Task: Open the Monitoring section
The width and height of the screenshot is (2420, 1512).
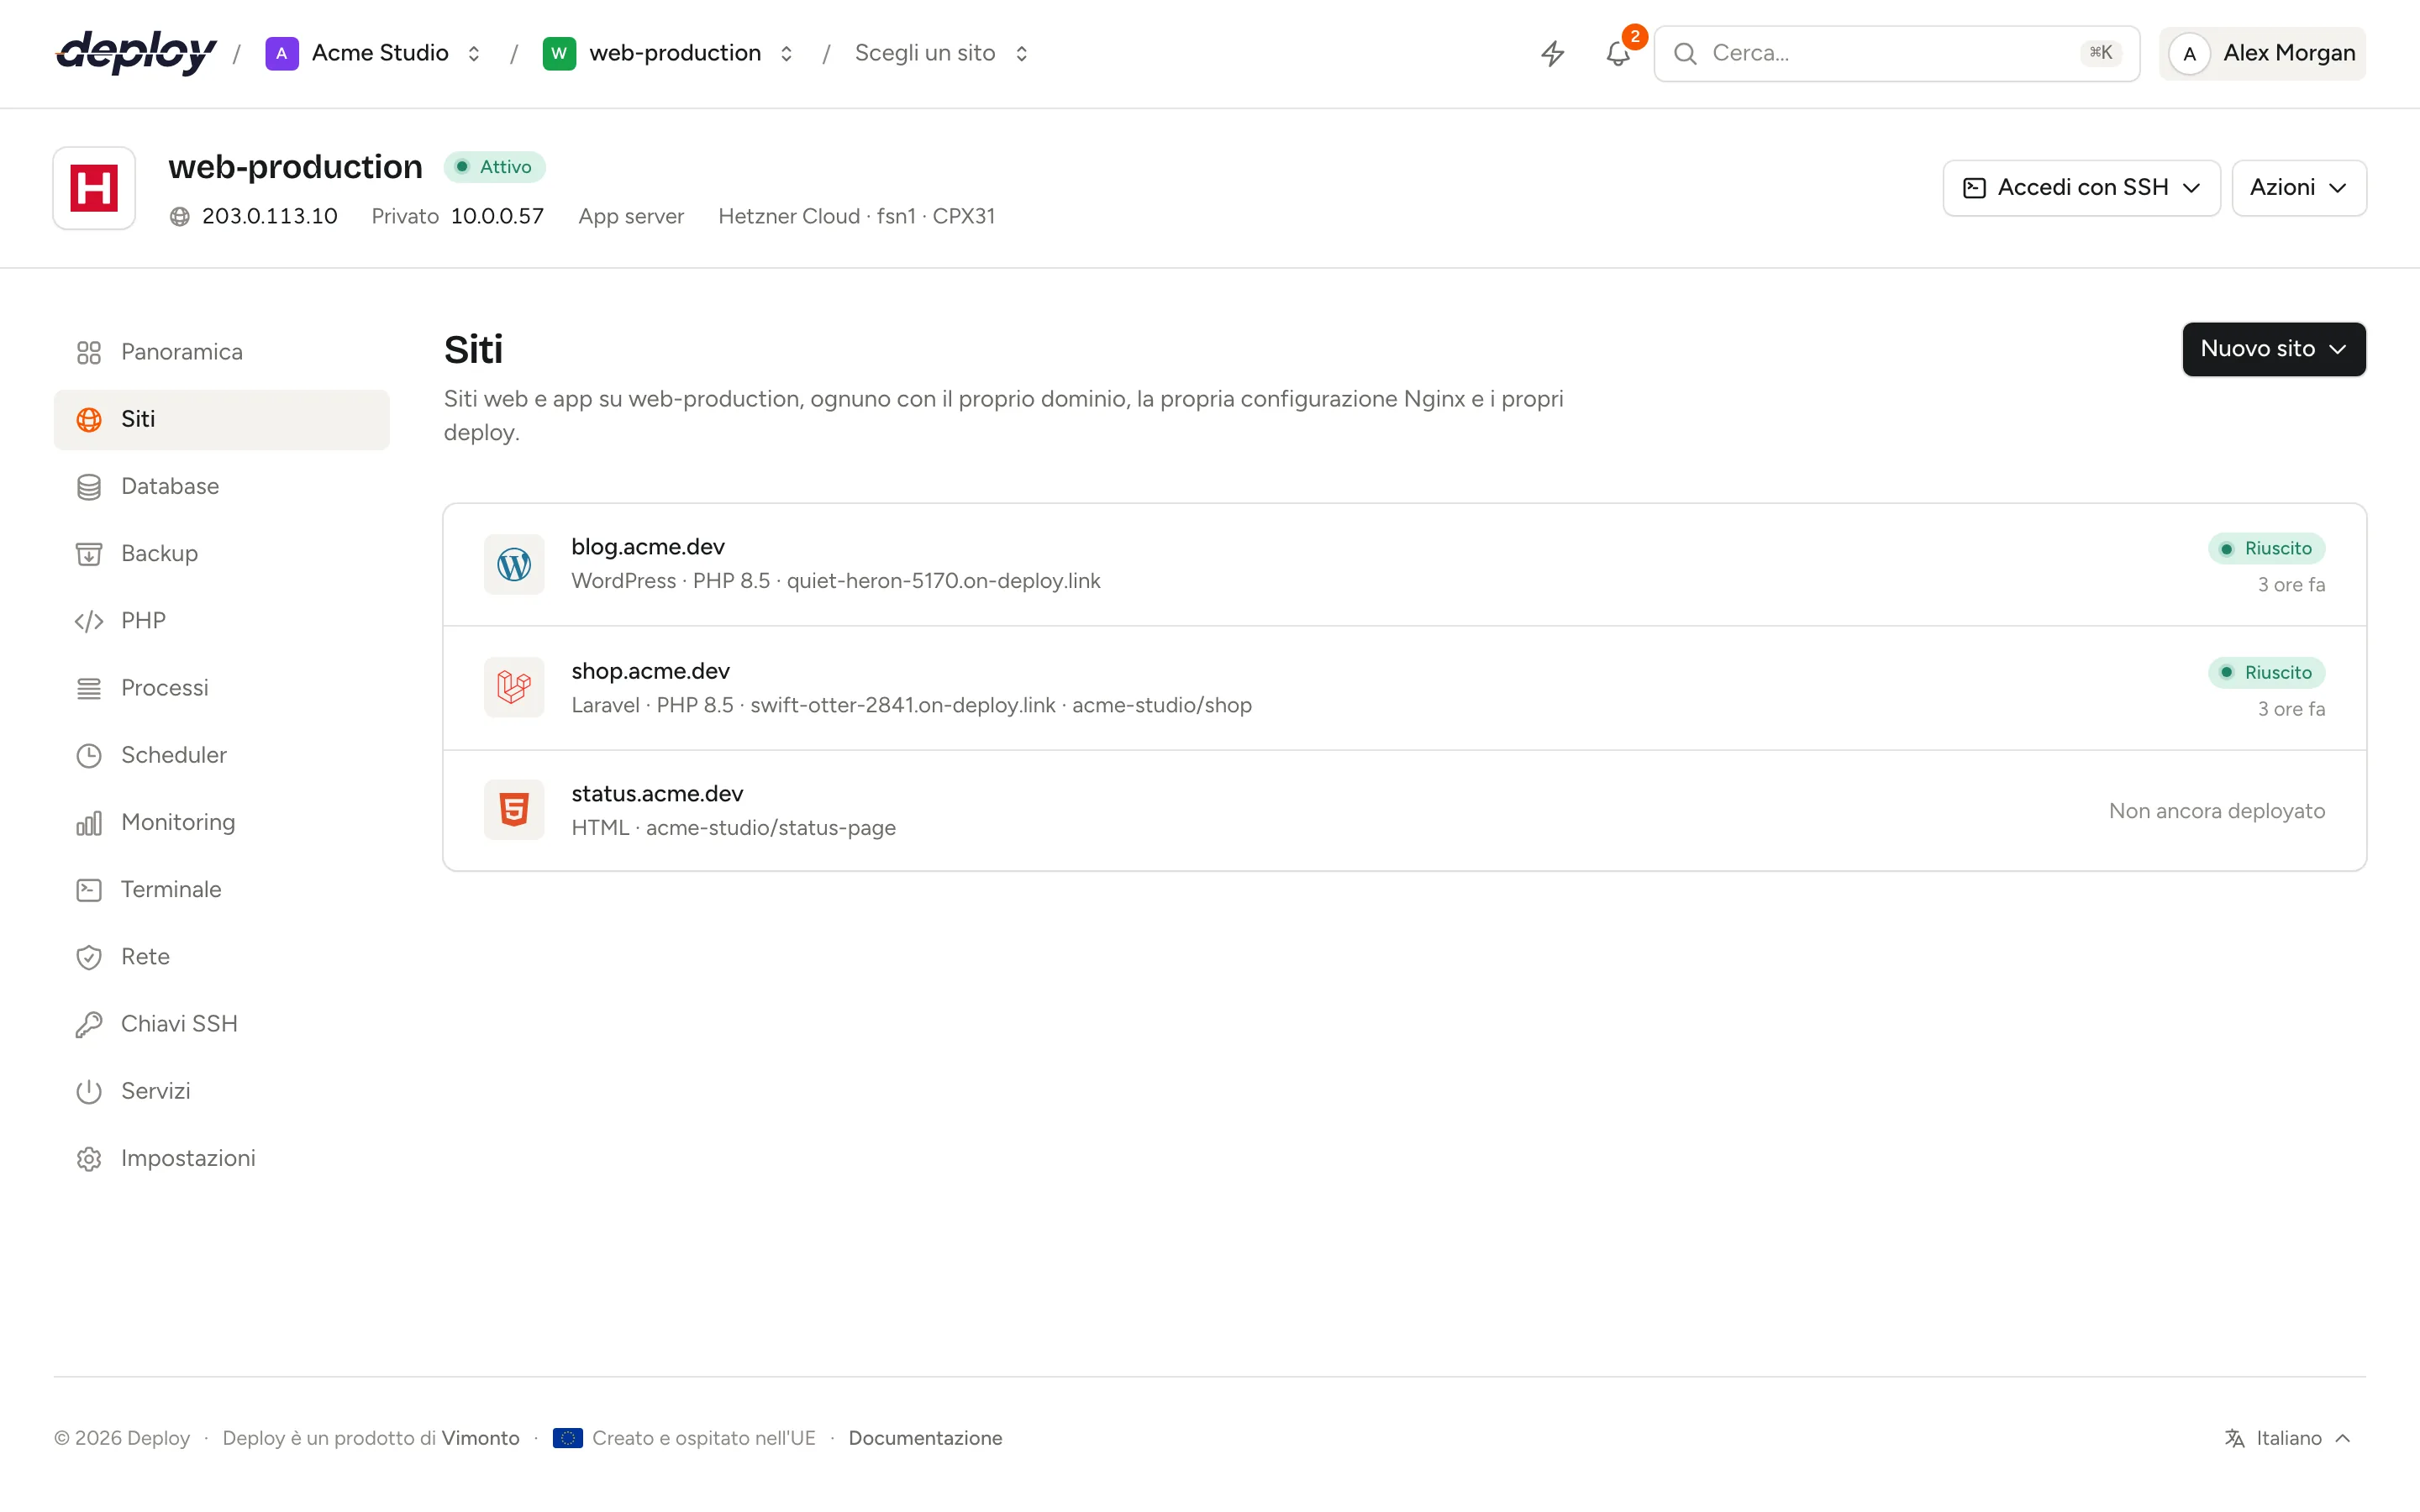Action: (x=221, y=823)
